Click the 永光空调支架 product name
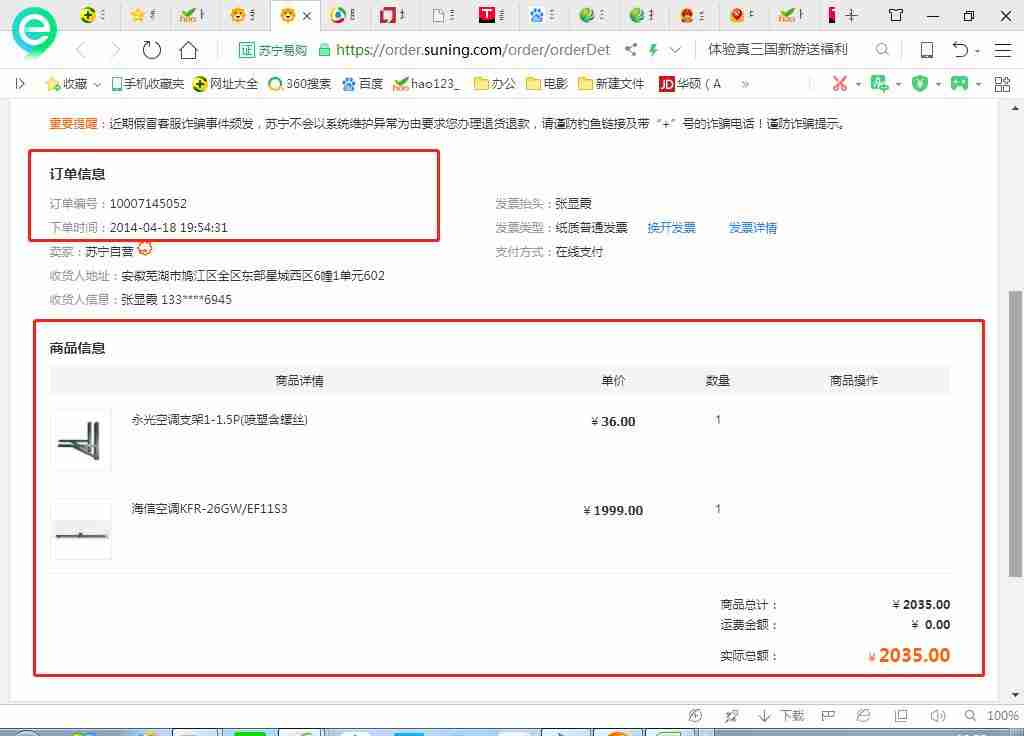The height and width of the screenshot is (736, 1024). pos(219,419)
